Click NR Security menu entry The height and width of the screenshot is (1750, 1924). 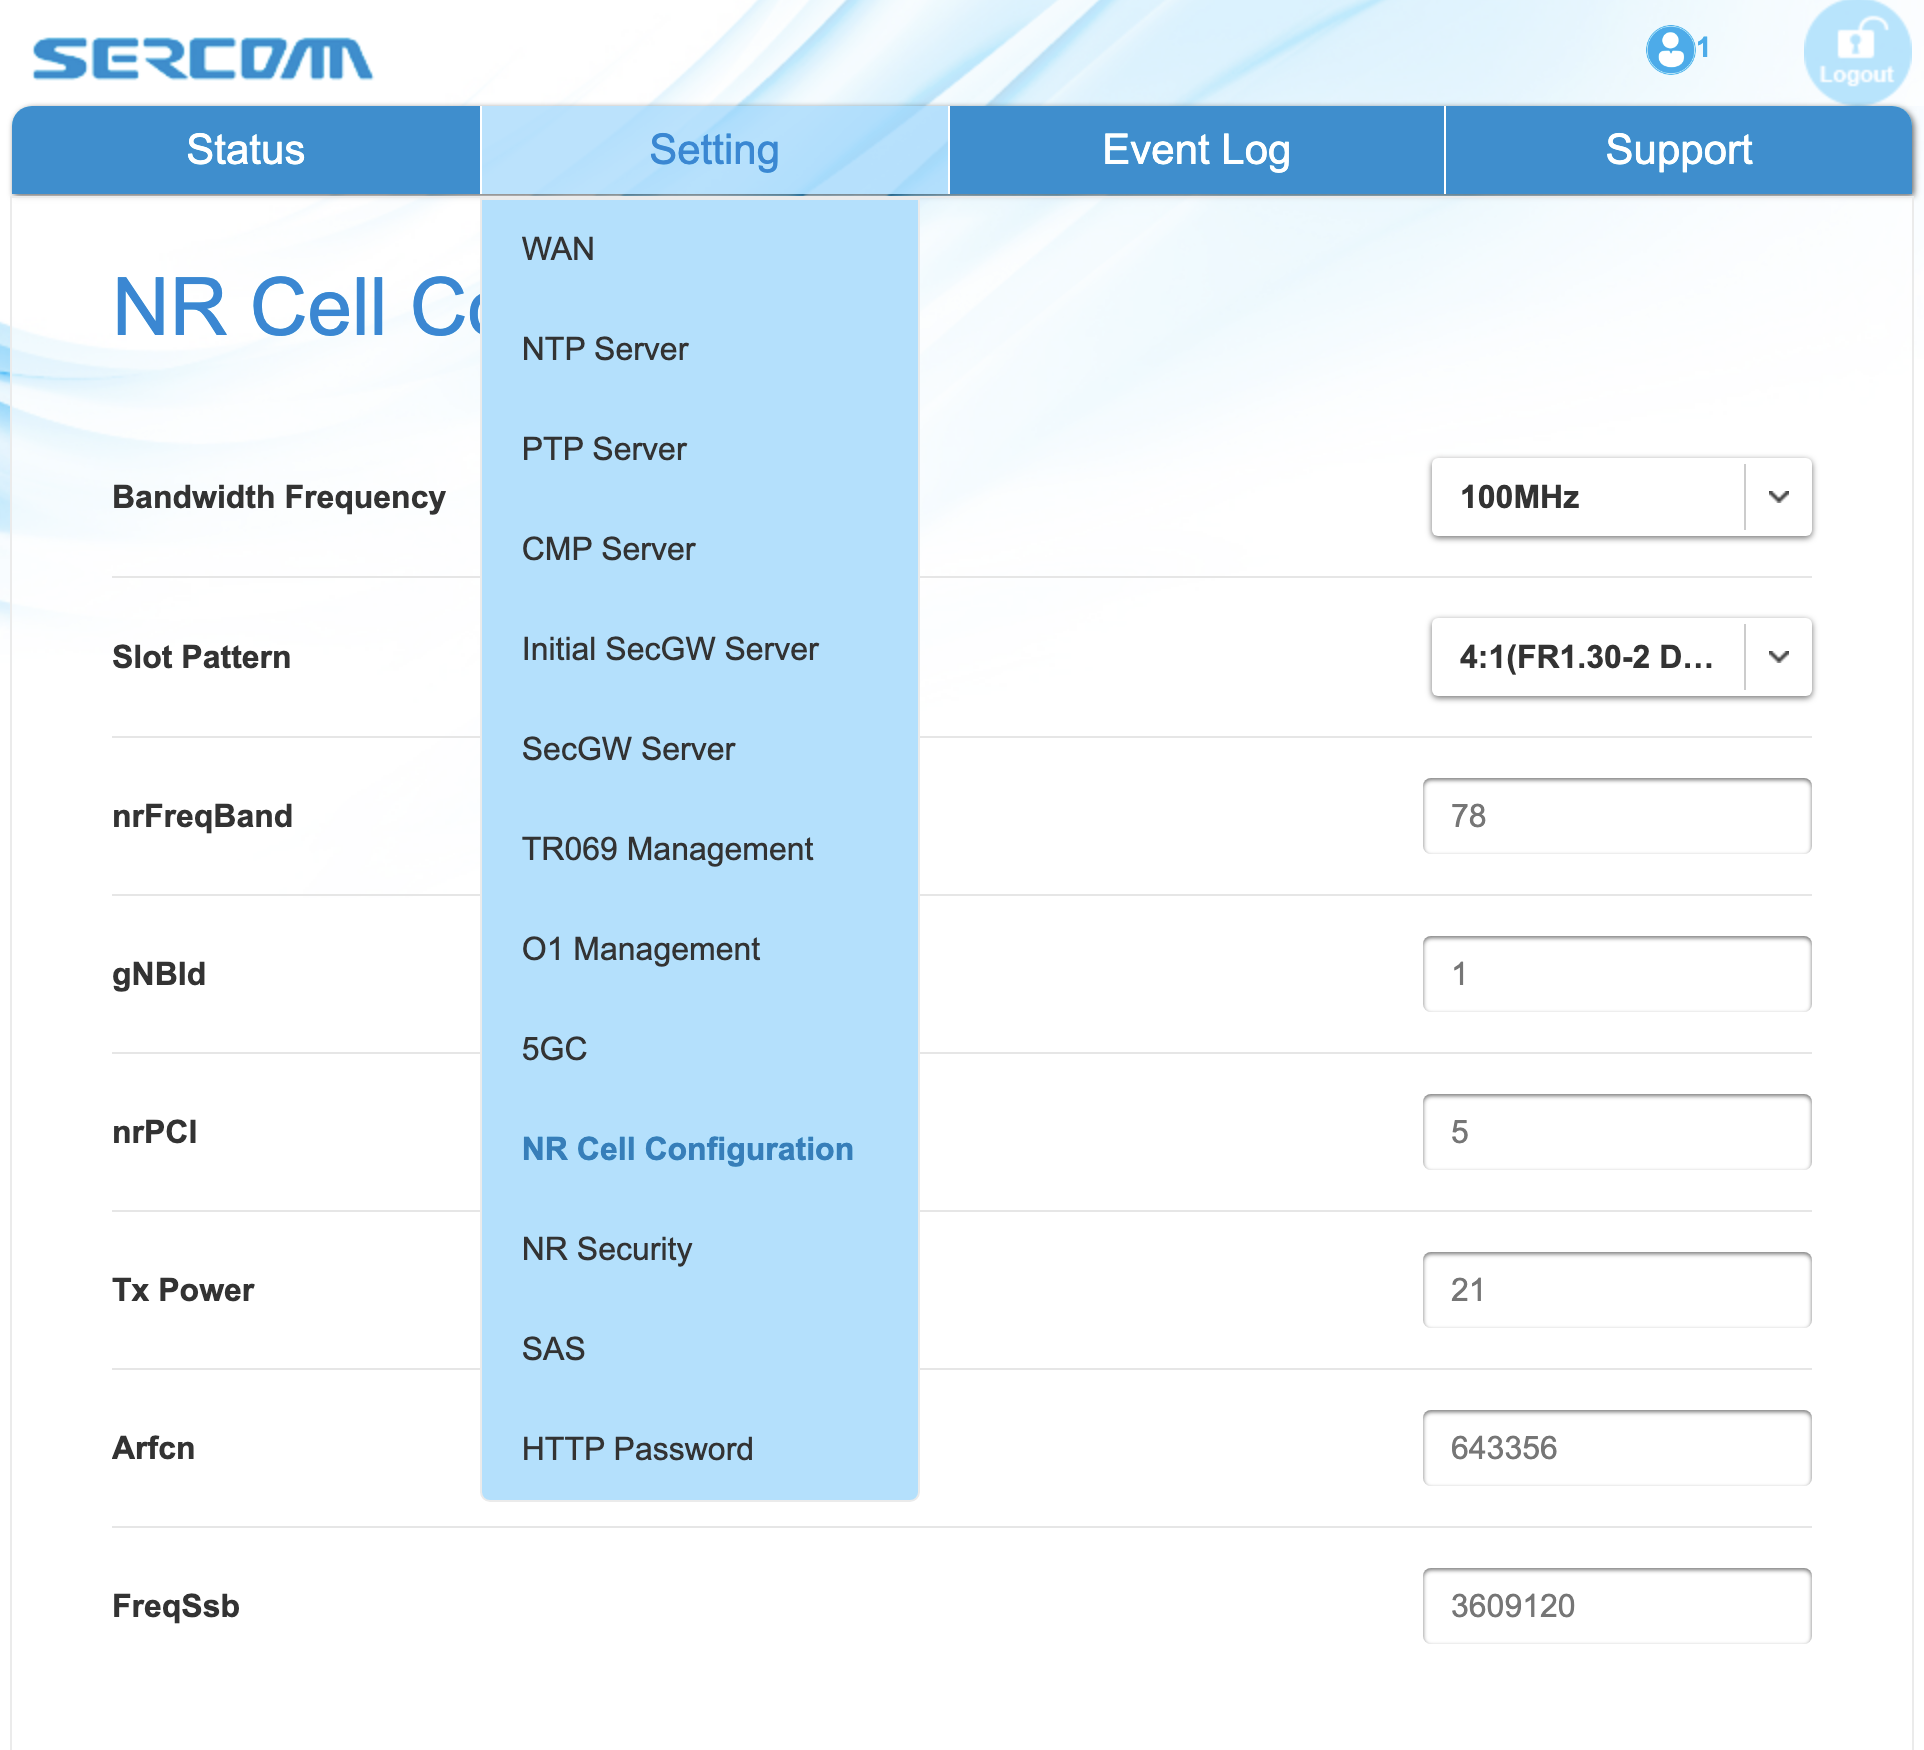[607, 1249]
